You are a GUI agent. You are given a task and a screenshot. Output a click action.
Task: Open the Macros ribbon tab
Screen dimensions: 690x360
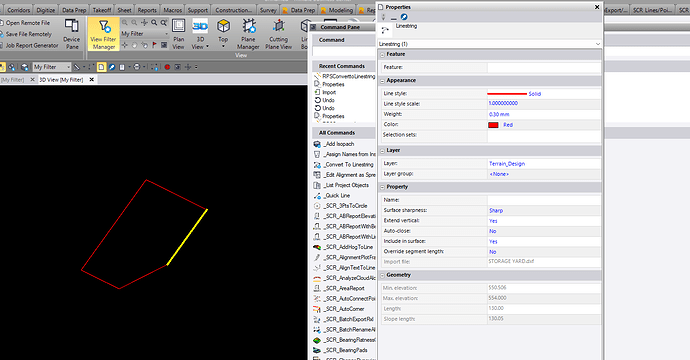(172, 10)
